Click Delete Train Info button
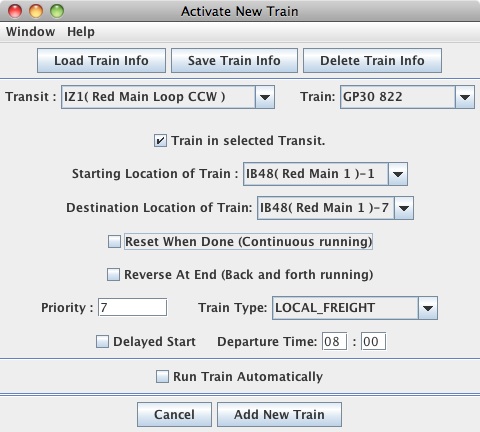Screen dimensions: 480x432 tap(372, 61)
